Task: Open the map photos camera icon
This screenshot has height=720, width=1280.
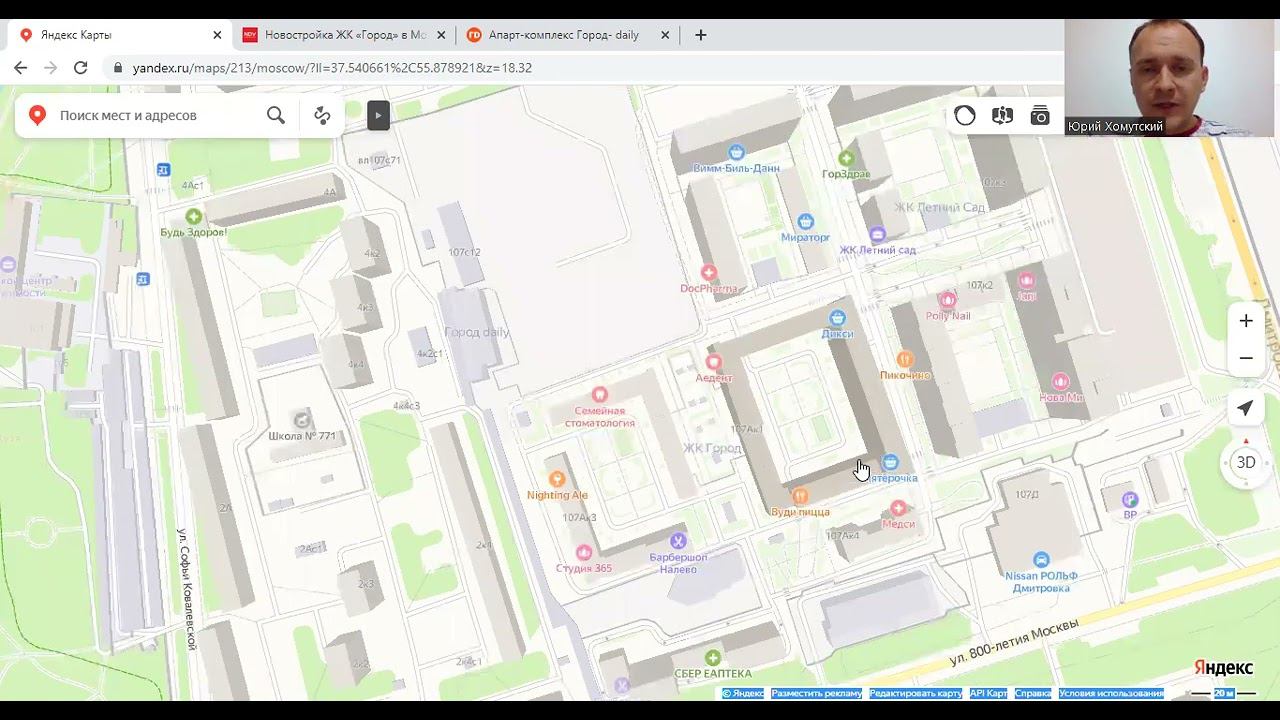Action: [1040, 116]
